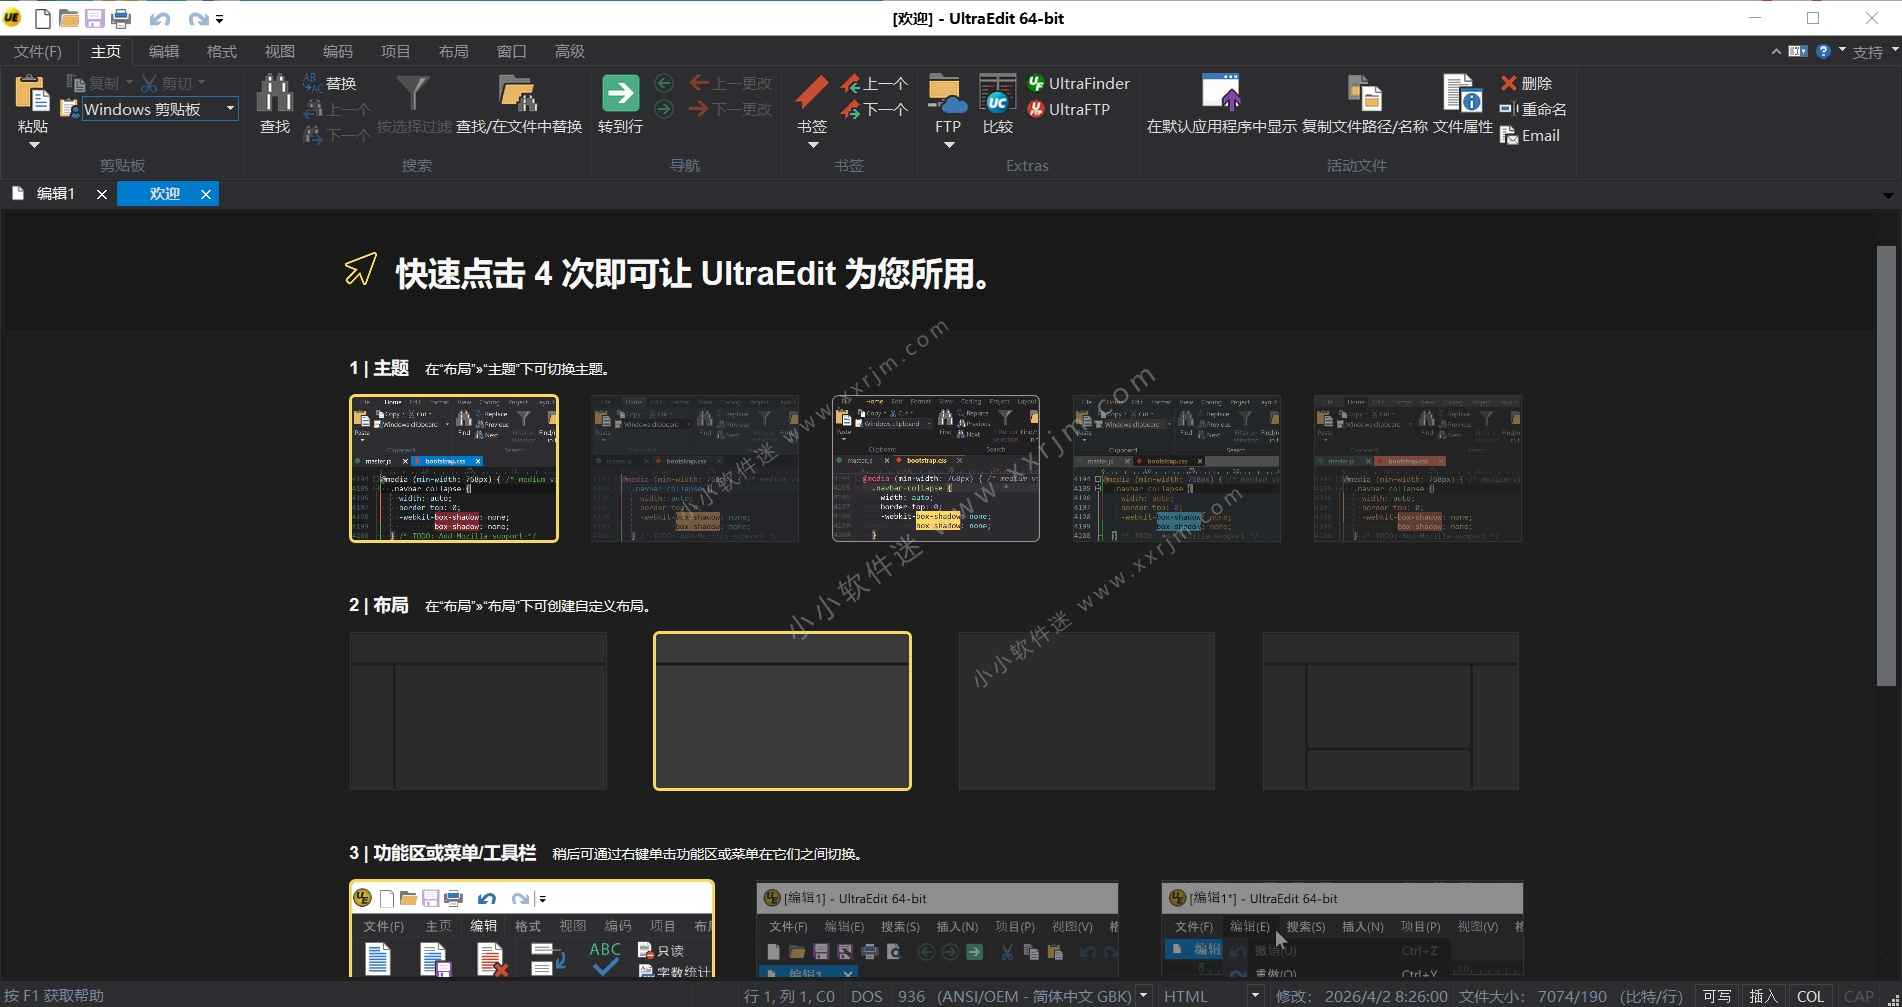This screenshot has height=1007, width=1902.
Task: Click the Email button in active file group
Action: pyautogui.click(x=1530, y=135)
